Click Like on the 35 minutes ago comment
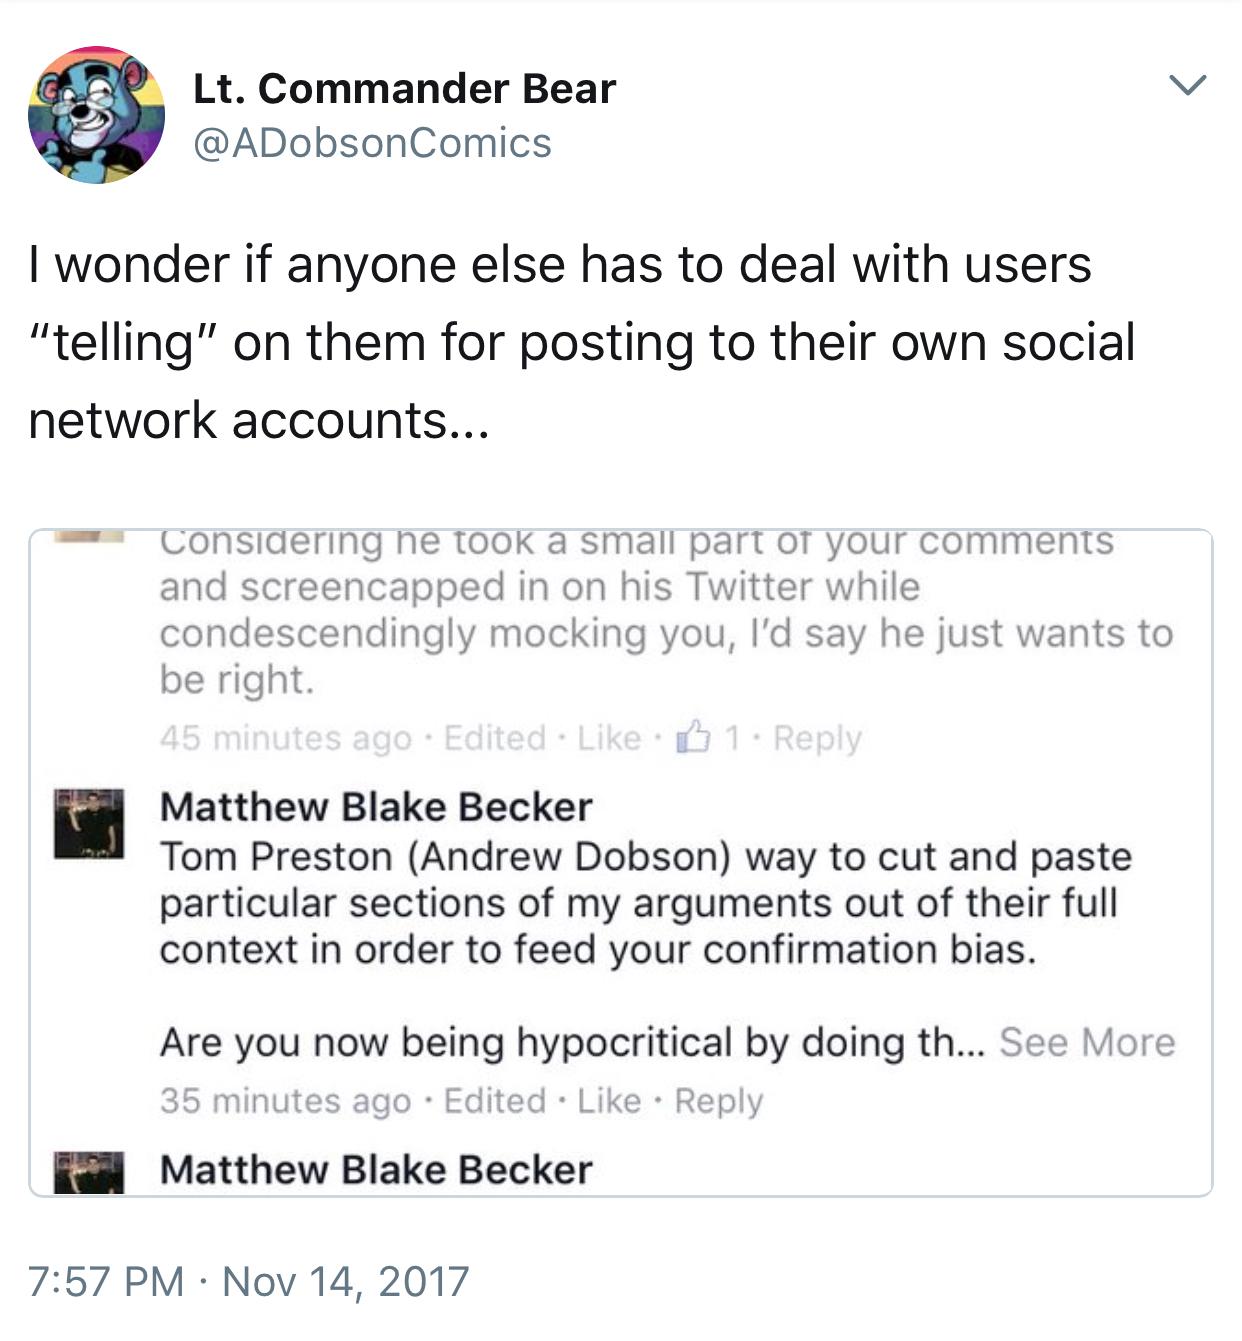 (x=609, y=1101)
